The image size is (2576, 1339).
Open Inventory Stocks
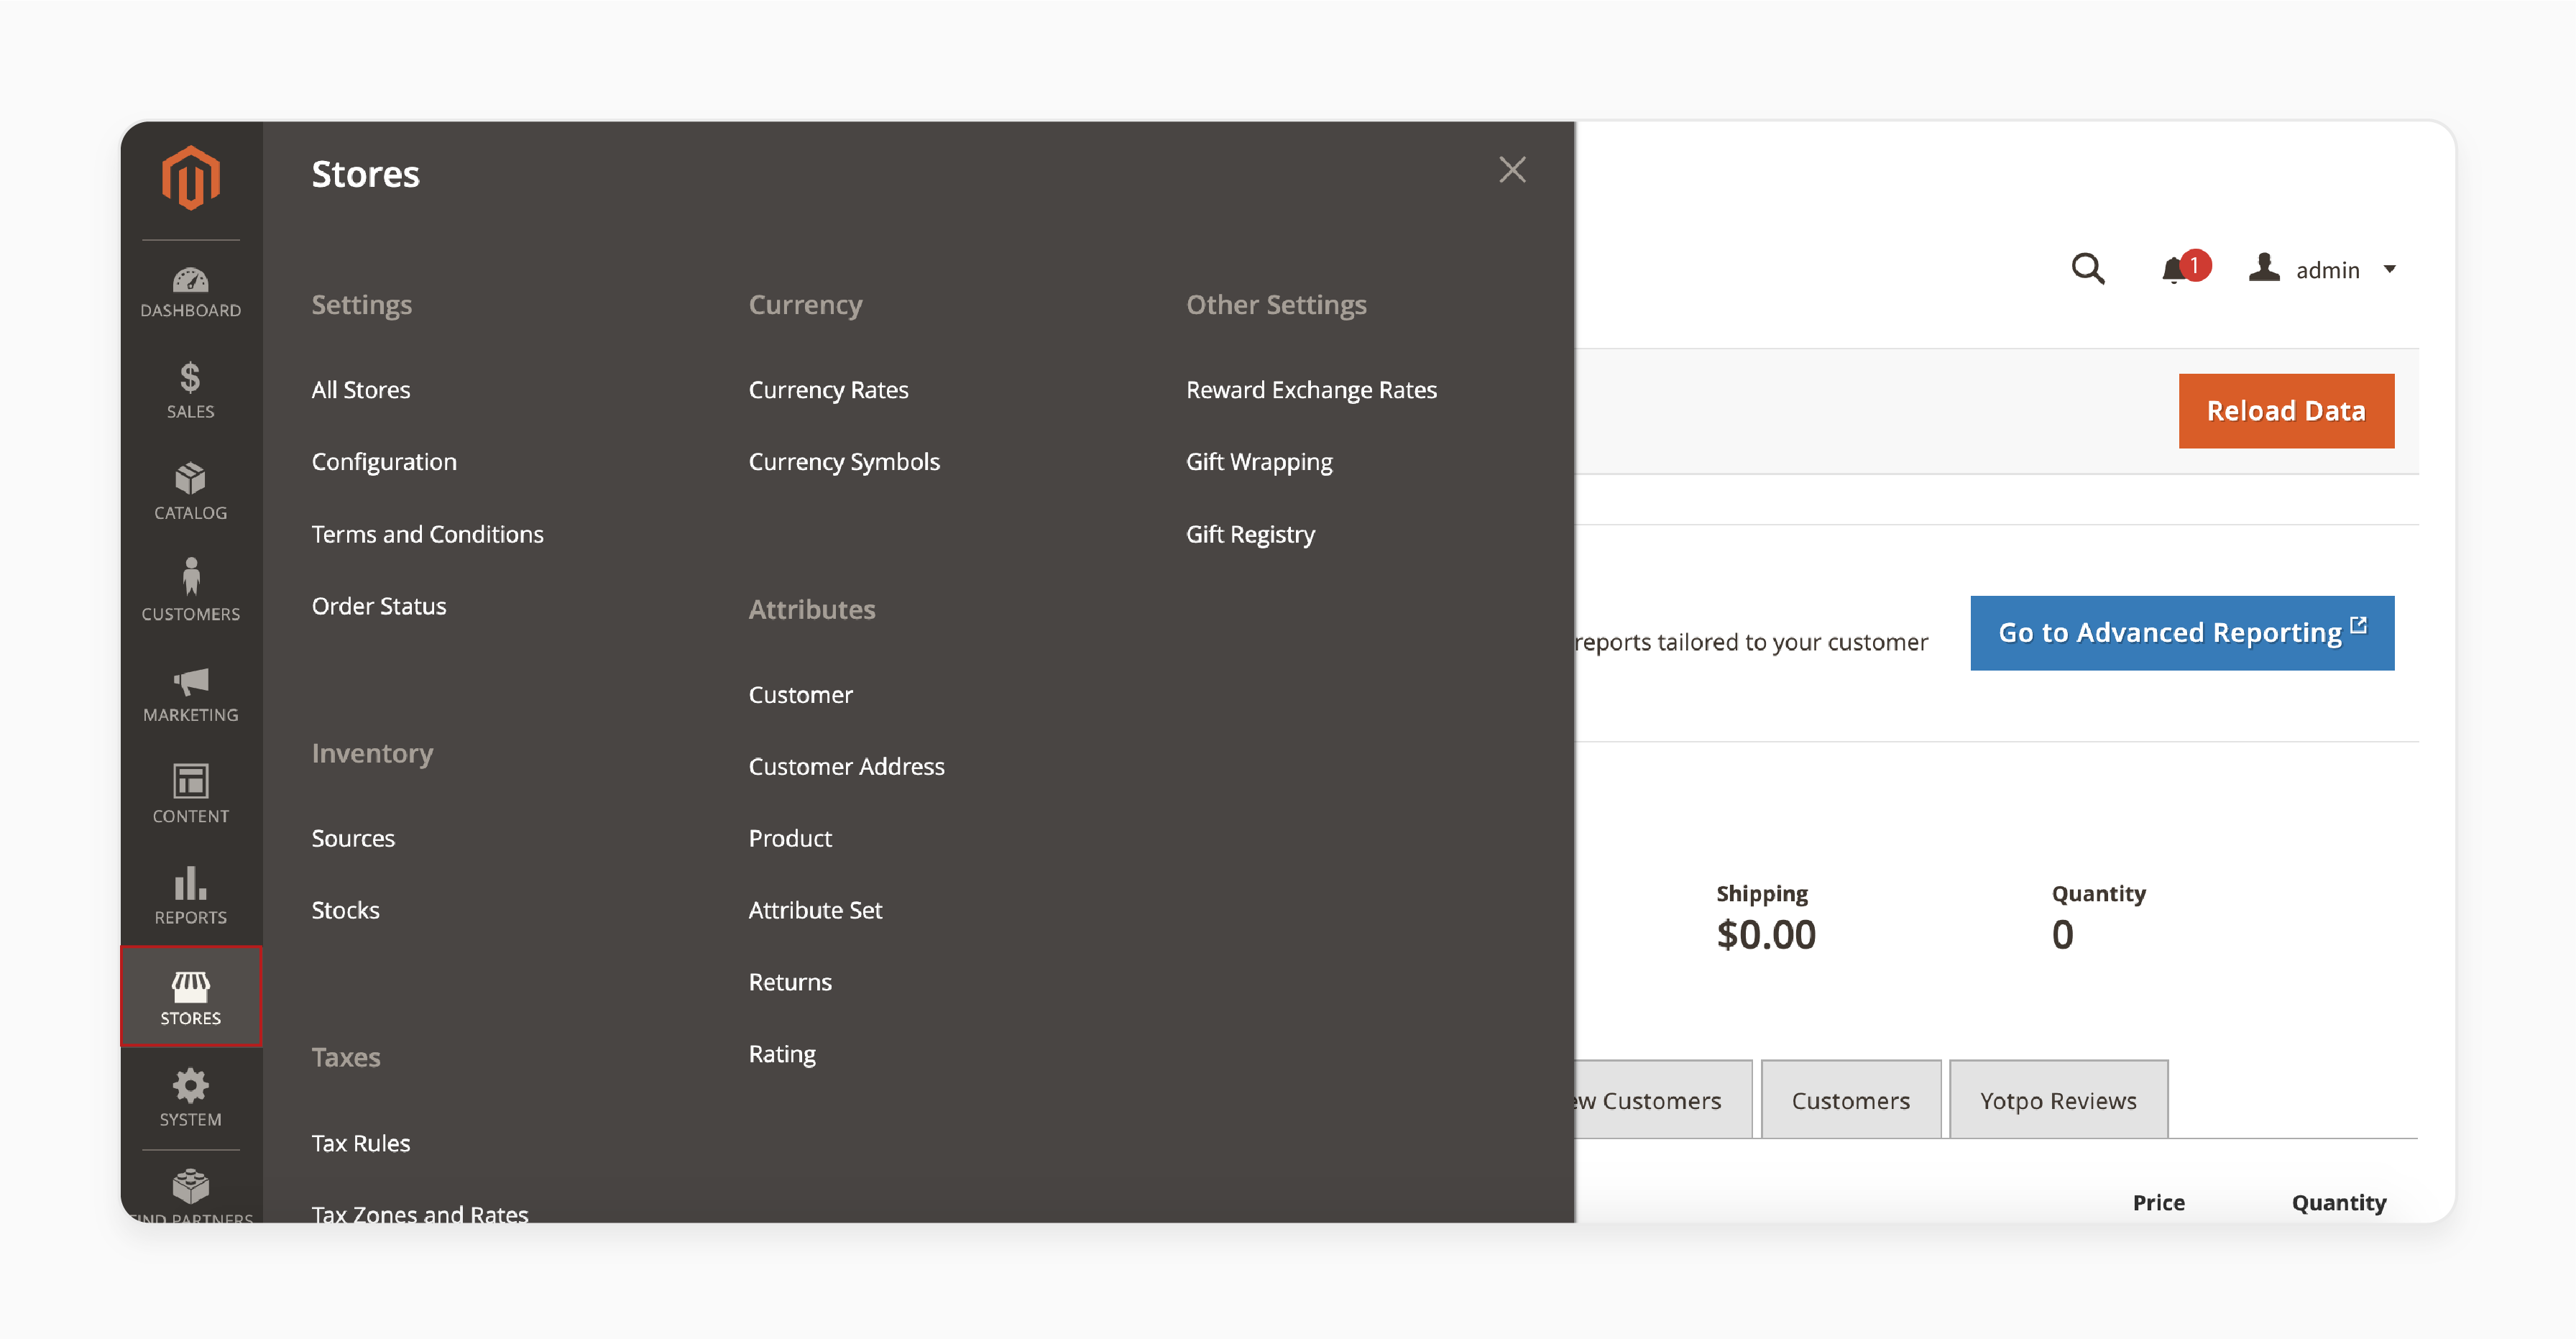[345, 910]
